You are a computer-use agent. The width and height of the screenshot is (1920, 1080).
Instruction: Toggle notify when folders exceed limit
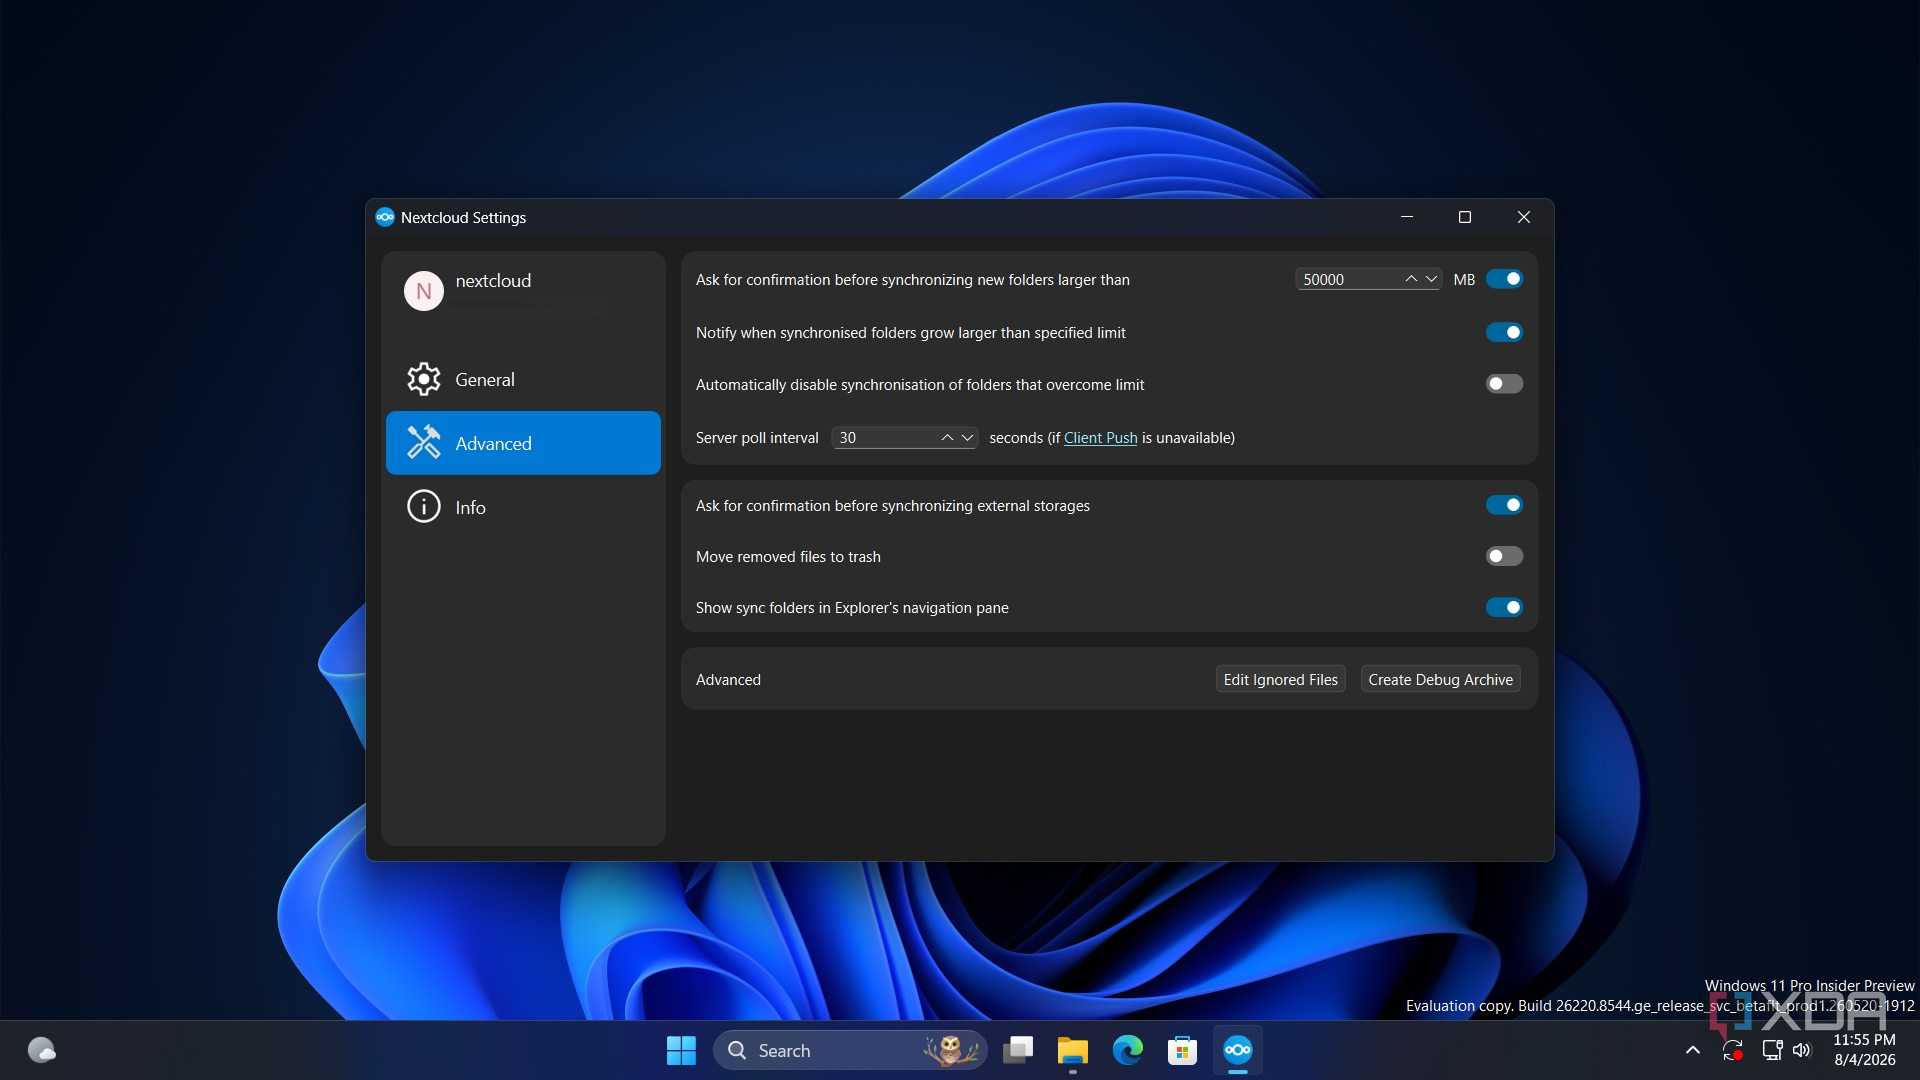point(1504,332)
